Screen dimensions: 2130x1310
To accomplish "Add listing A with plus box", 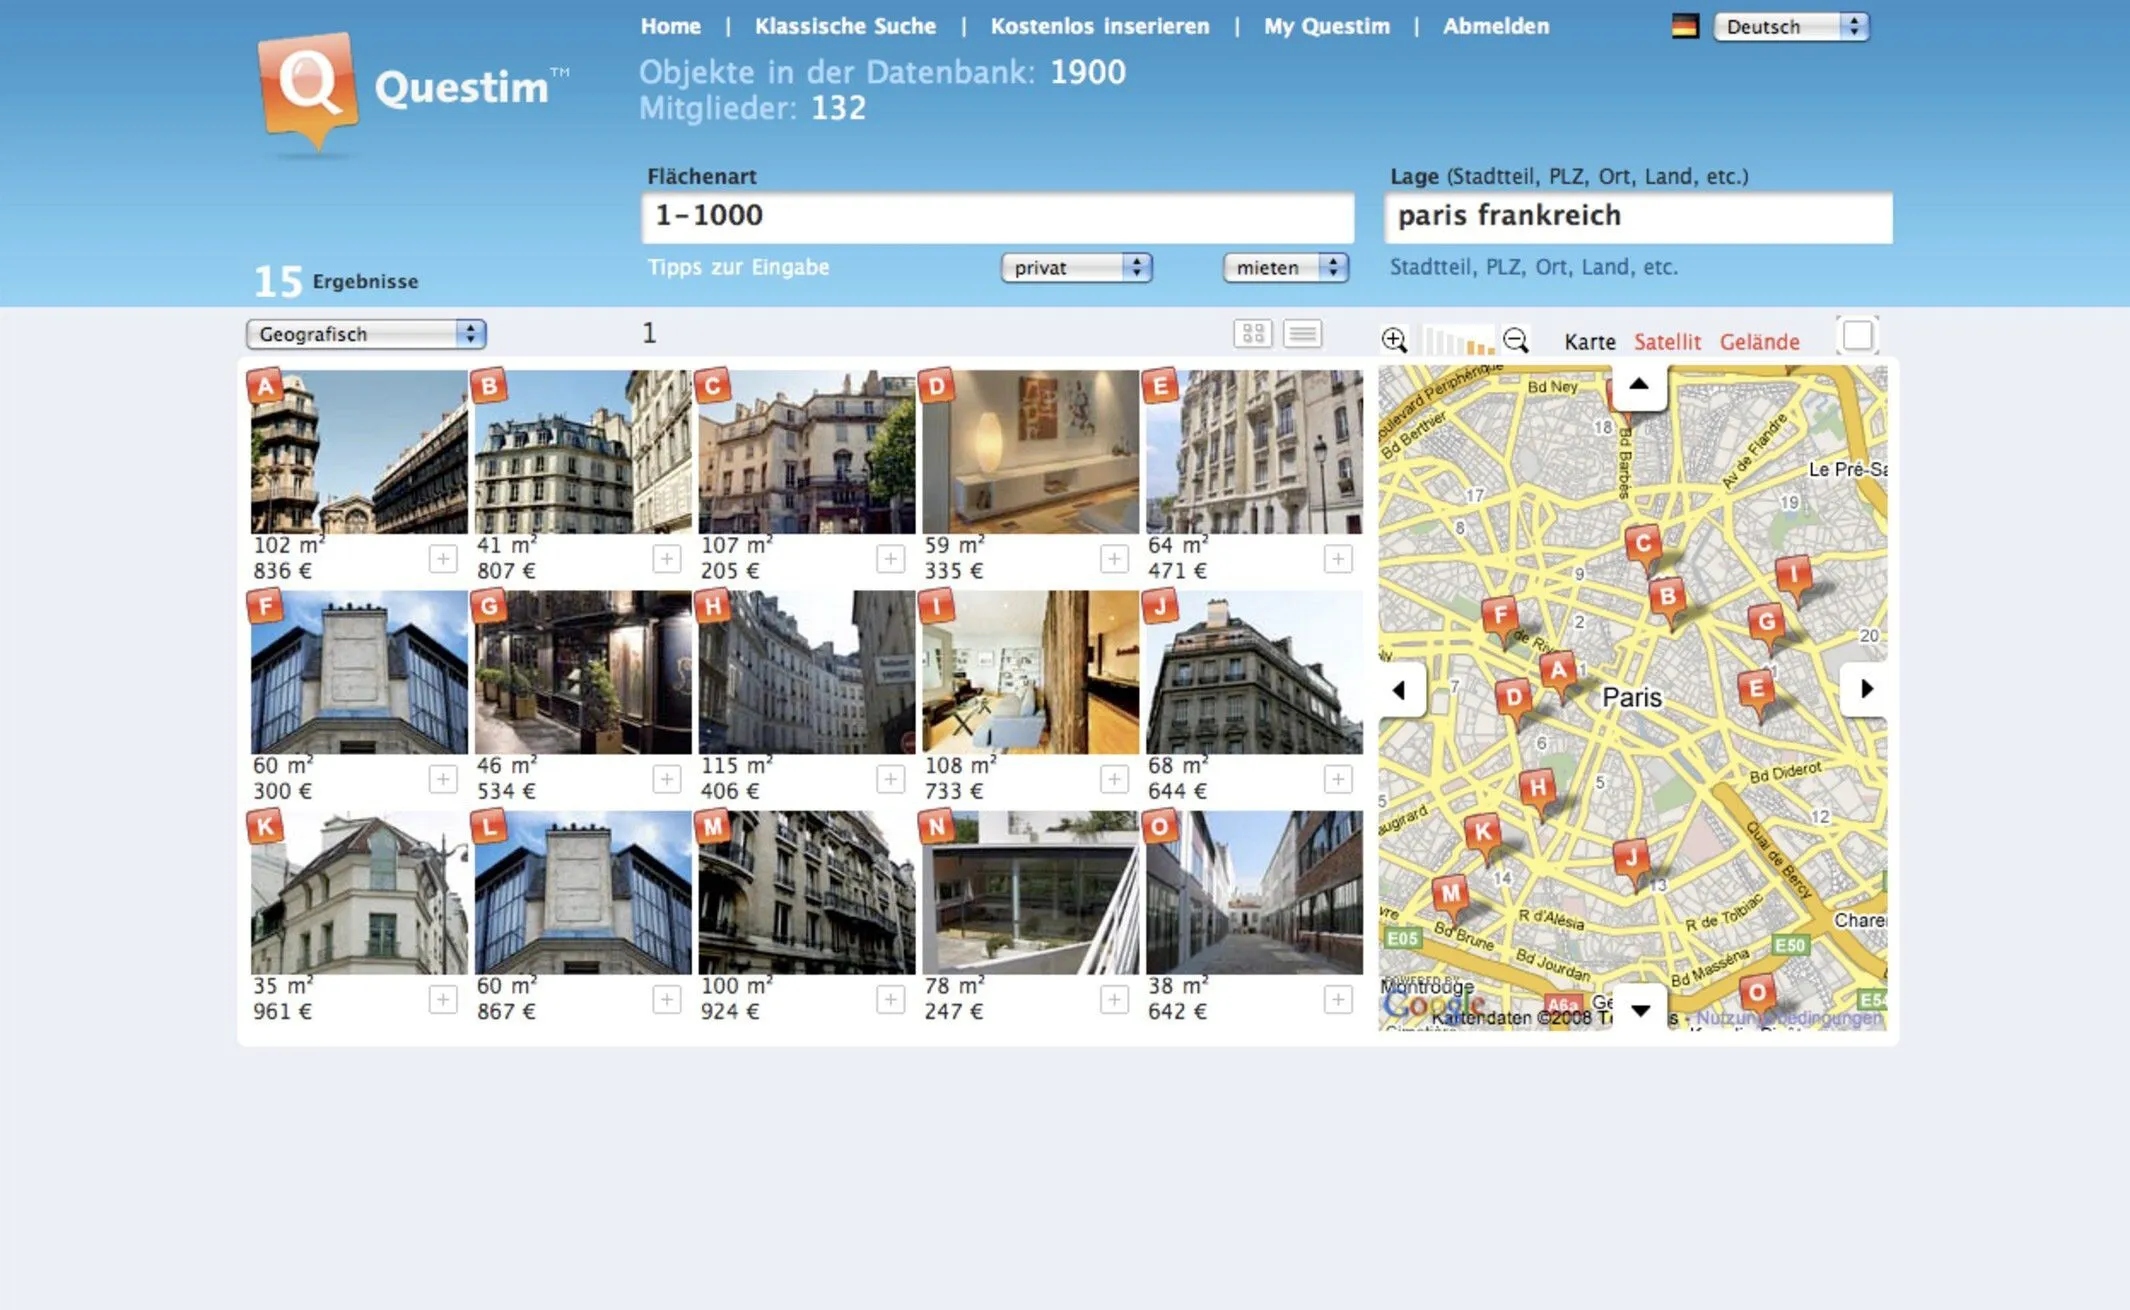I will pos(443,558).
